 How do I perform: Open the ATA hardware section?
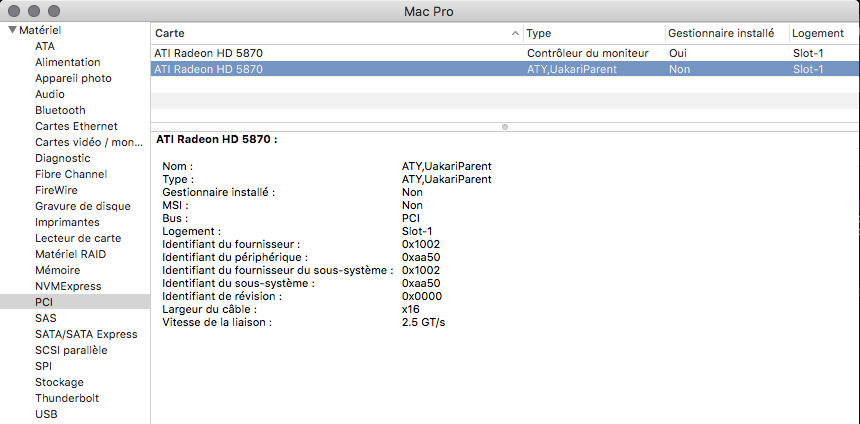45,46
